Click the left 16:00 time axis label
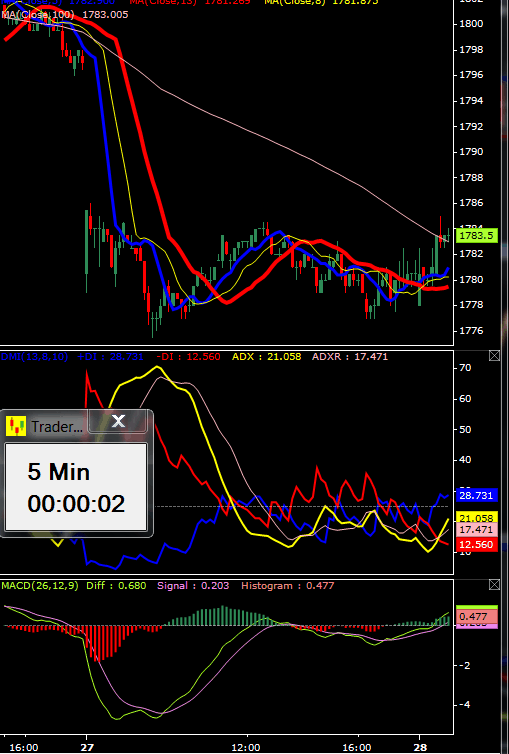The image size is (509, 754). point(24,747)
